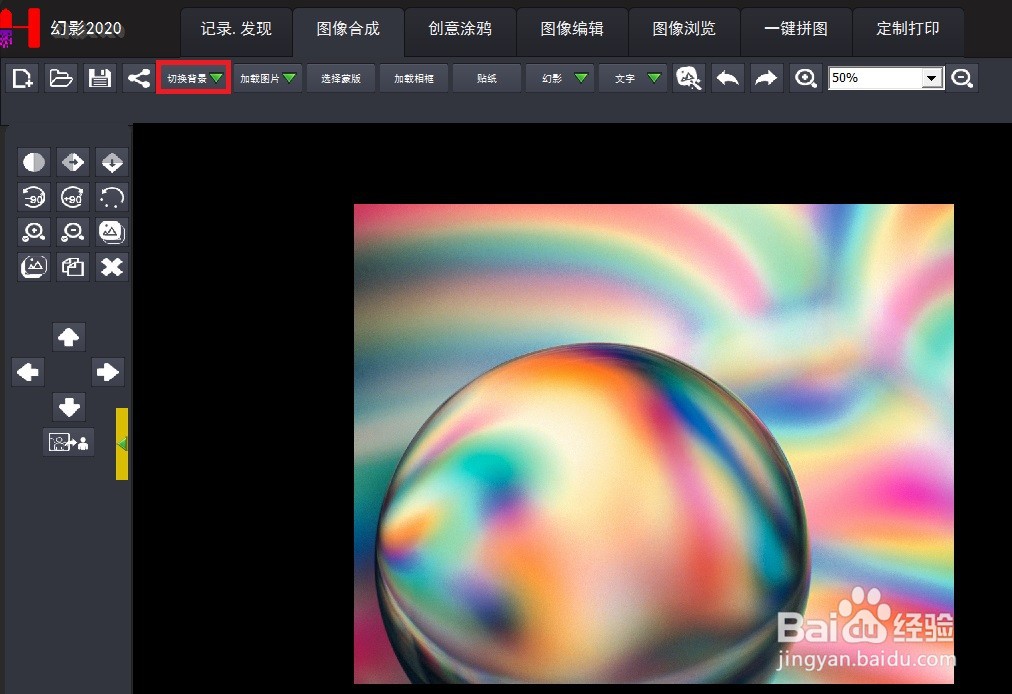Zoom out with the magnifier minus icon
The width and height of the screenshot is (1012, 694).
click(962, 79)
